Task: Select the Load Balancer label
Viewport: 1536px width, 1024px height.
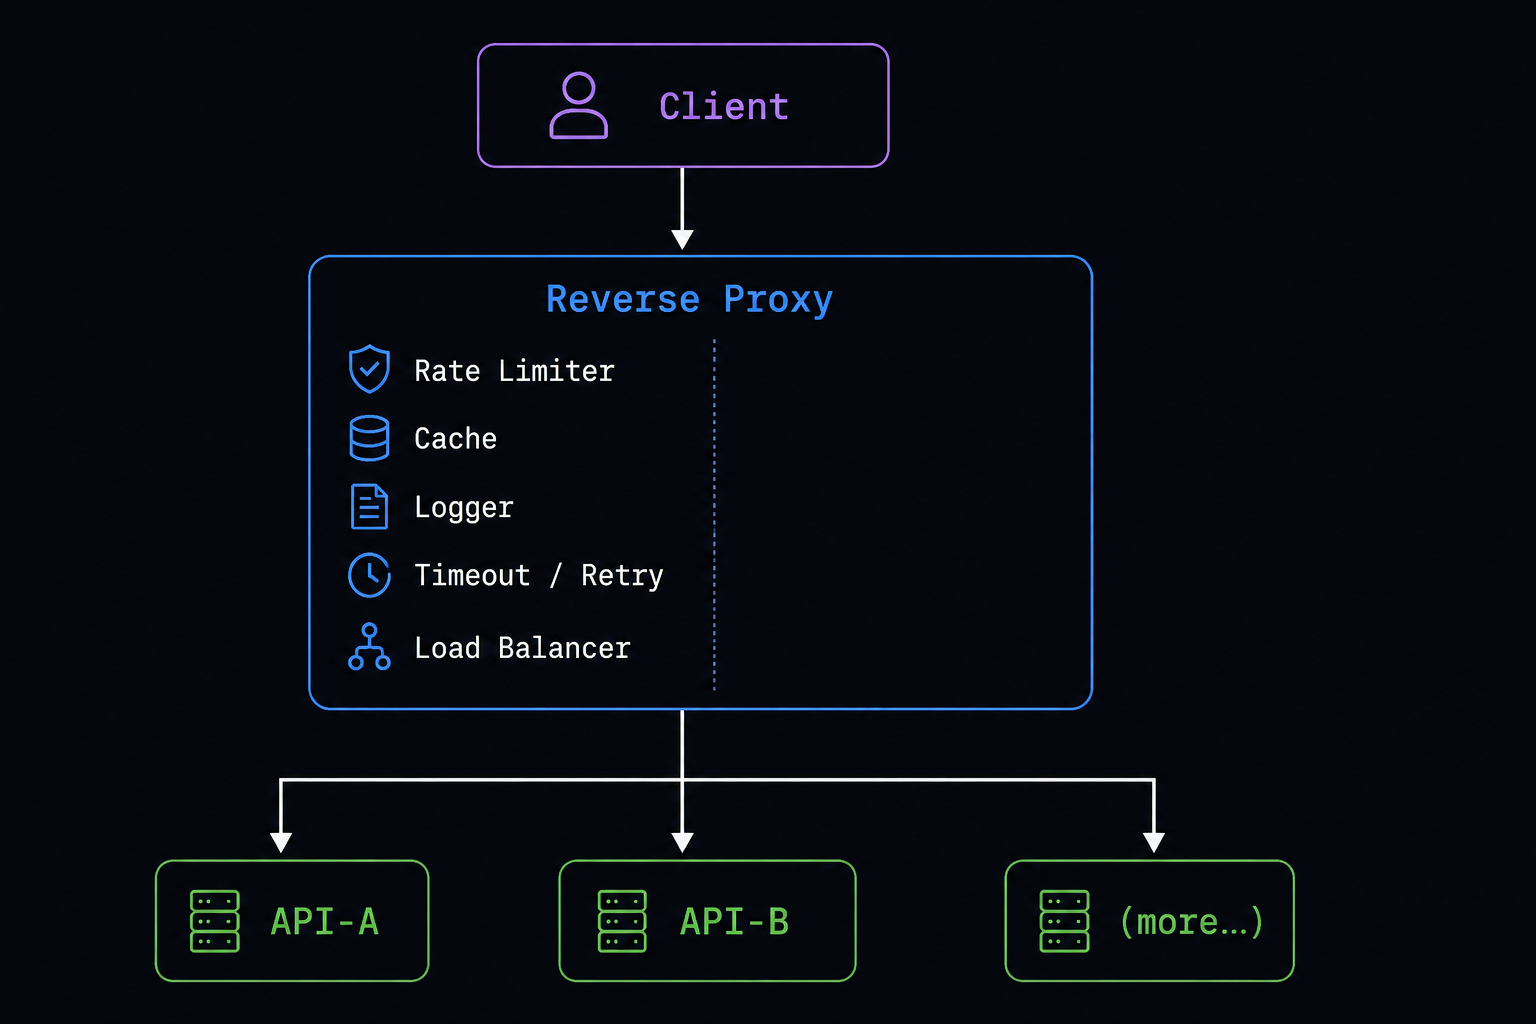Action: 522,648
